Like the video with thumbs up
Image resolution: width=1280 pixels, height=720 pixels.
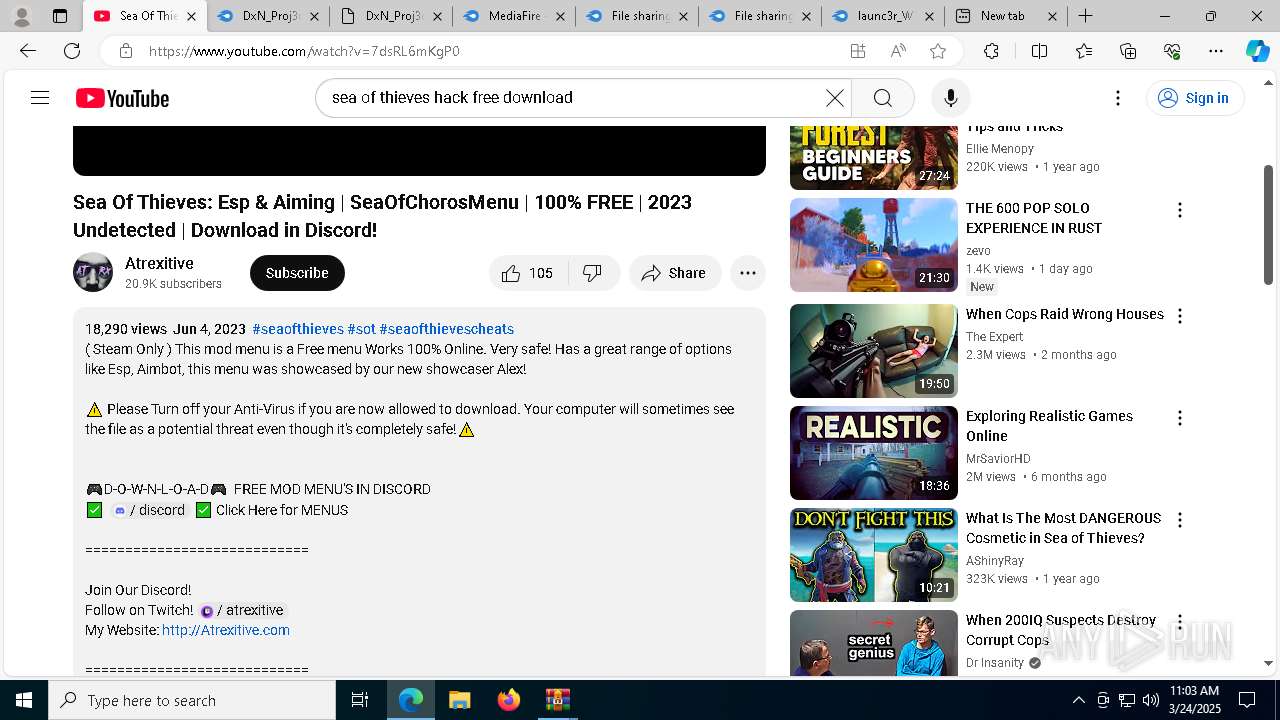point(528,273)
